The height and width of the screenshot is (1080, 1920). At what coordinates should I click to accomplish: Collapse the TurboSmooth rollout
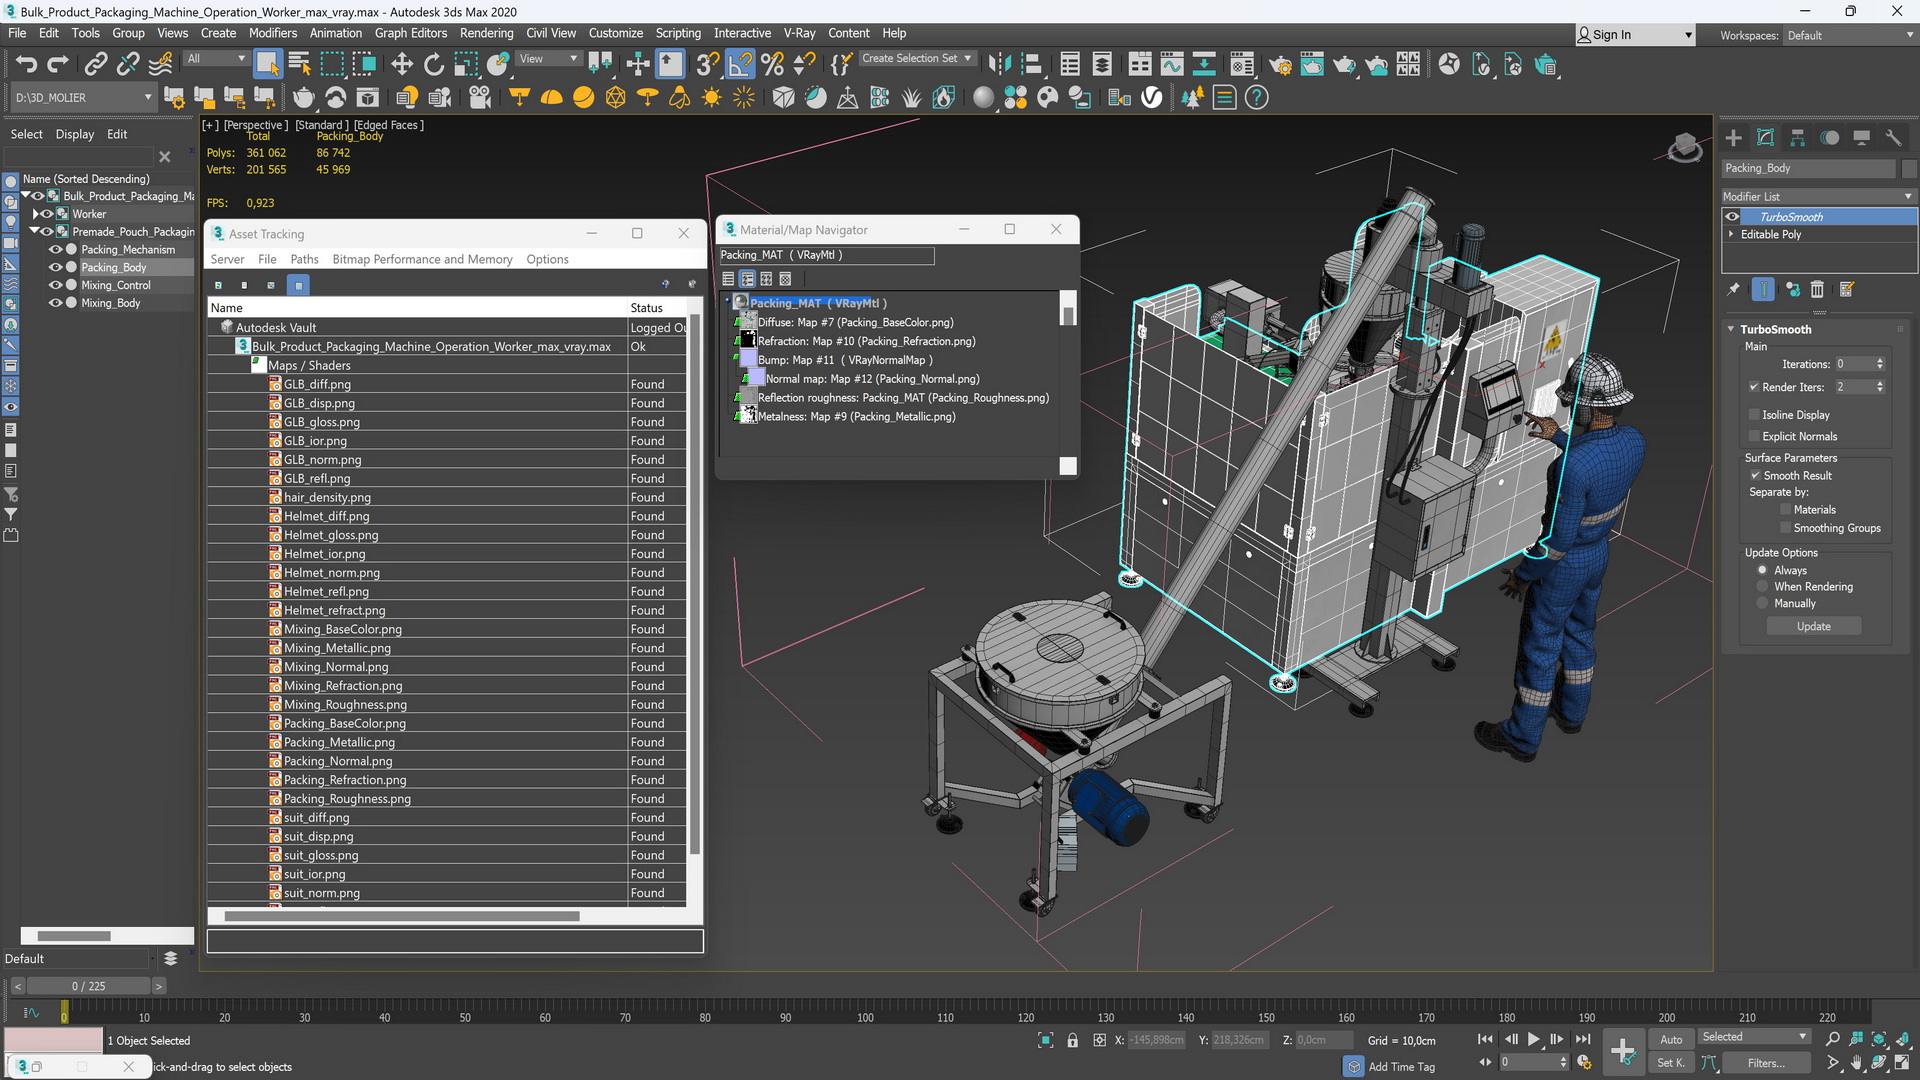[x=1731, y=330]
